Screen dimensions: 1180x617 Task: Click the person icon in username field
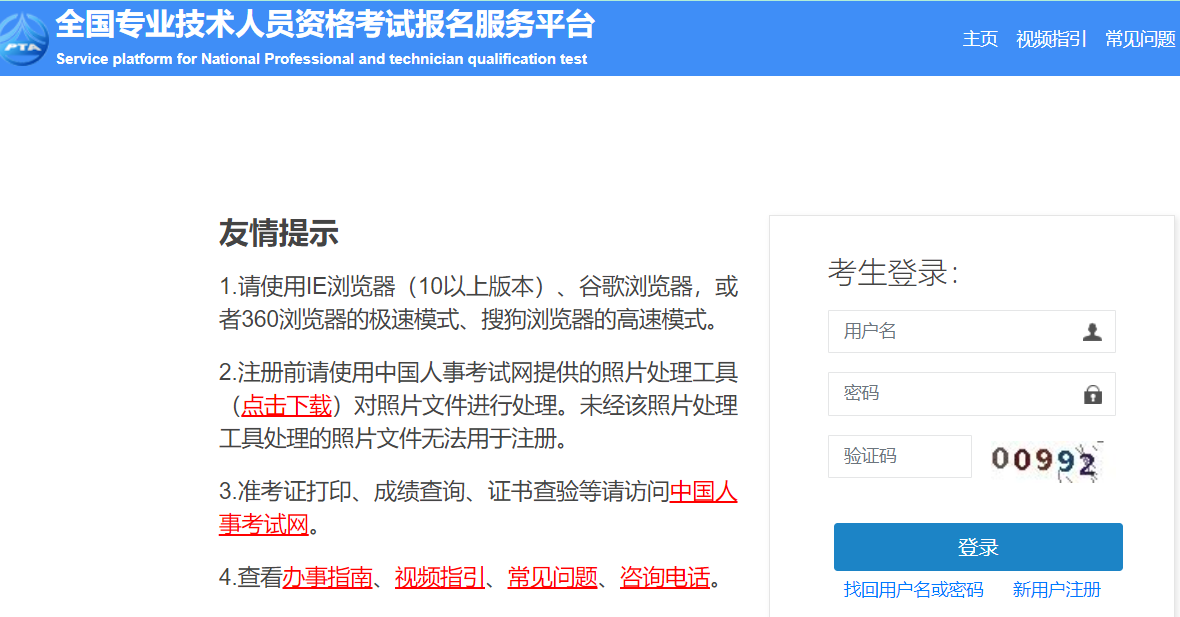click(x=1093, y=331)
